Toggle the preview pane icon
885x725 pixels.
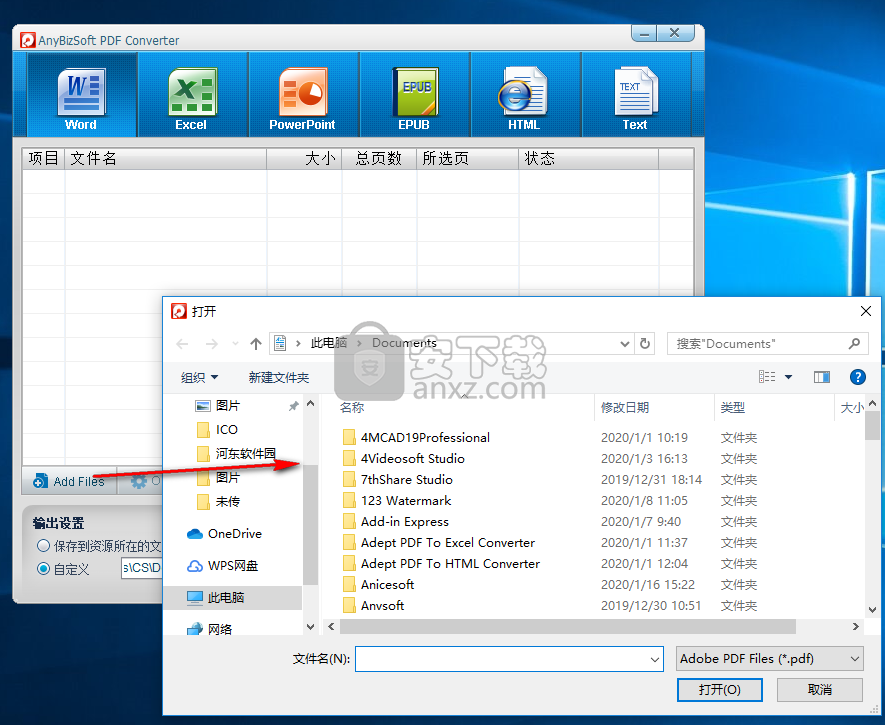click(822, 377)
